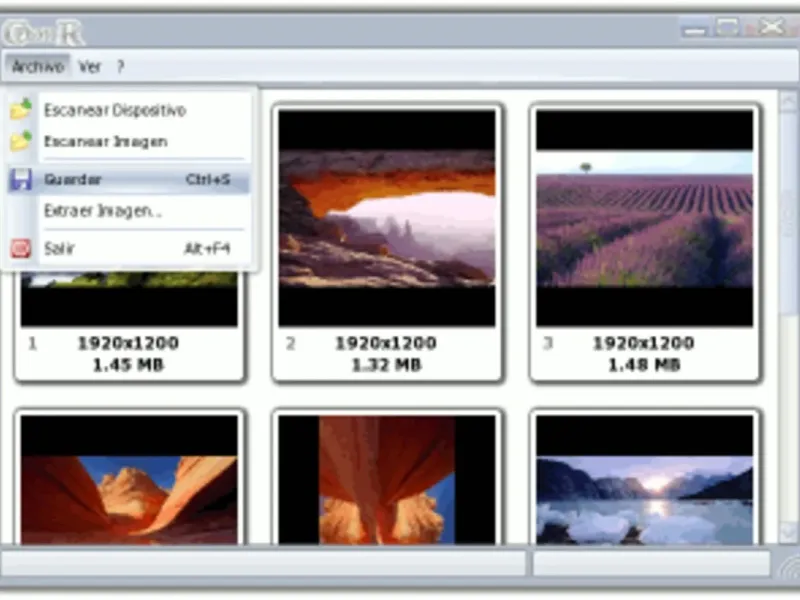800x600 pixels.
Task: Maximize the window
Action: 727,27
